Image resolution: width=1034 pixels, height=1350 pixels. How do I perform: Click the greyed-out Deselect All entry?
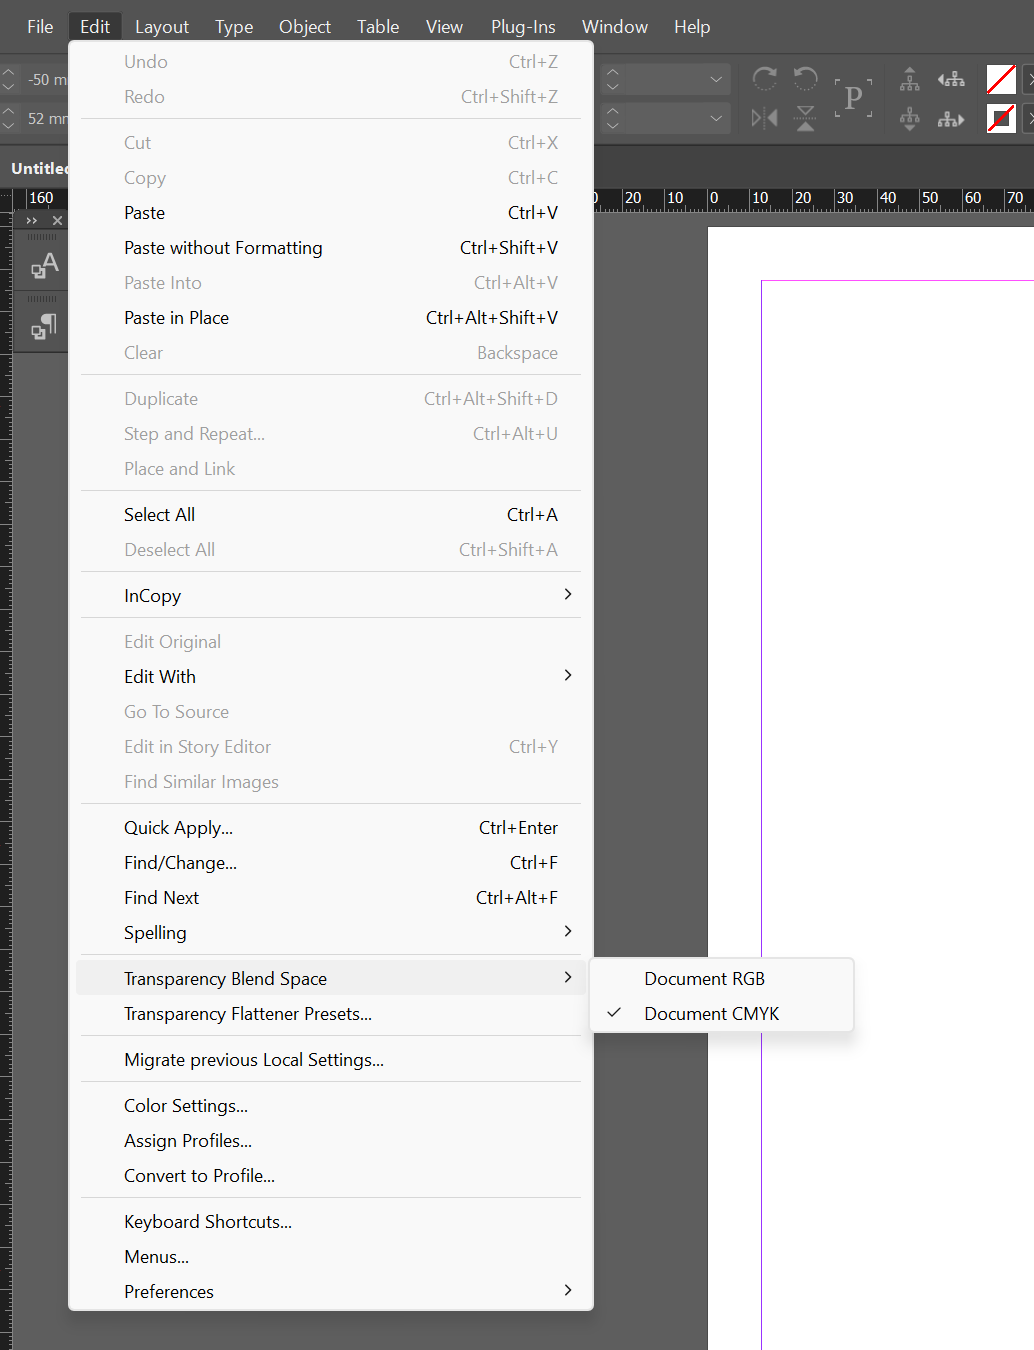(x=330, y=550)
